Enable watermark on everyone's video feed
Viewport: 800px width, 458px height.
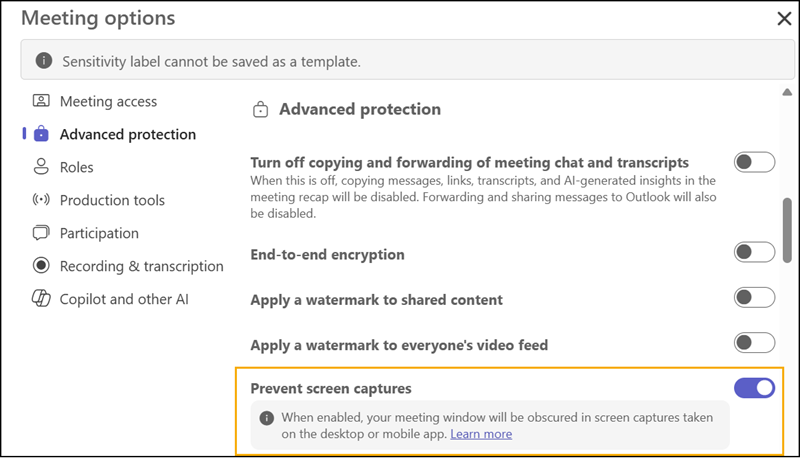pos(754,343)
